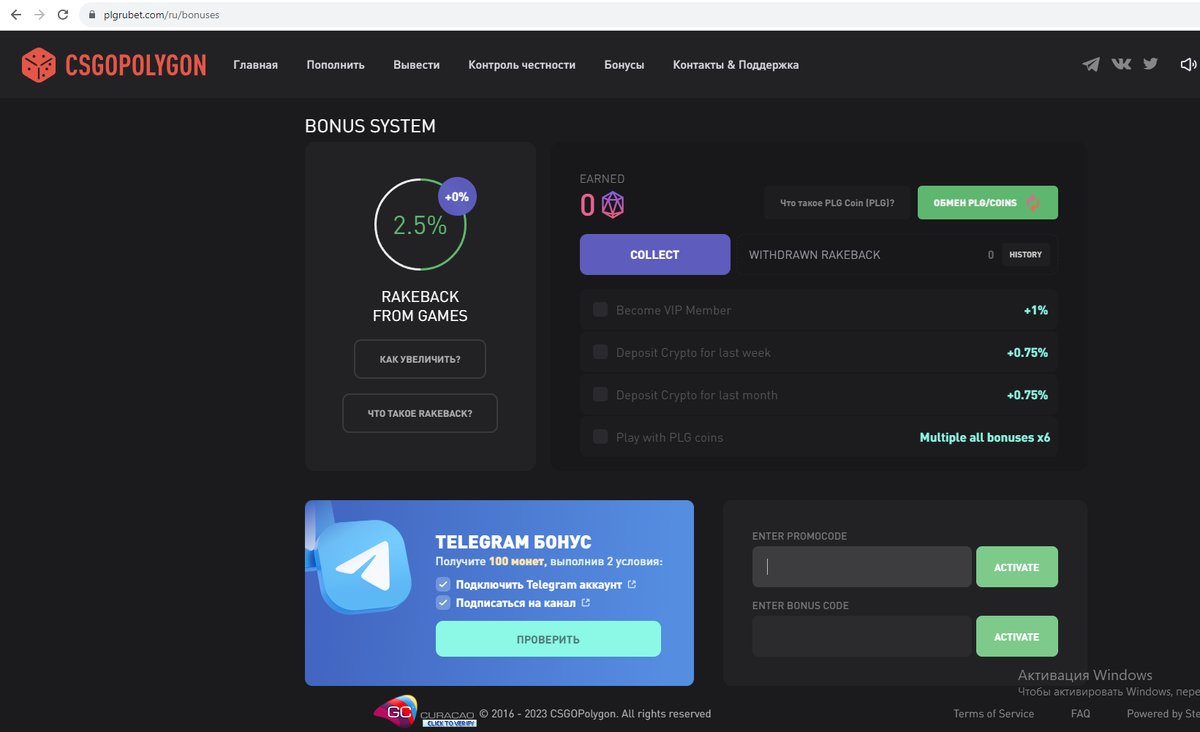Go back using browser back arrow
The height and width of the screenshot is (732, 1200).
(x=15, y=15)
